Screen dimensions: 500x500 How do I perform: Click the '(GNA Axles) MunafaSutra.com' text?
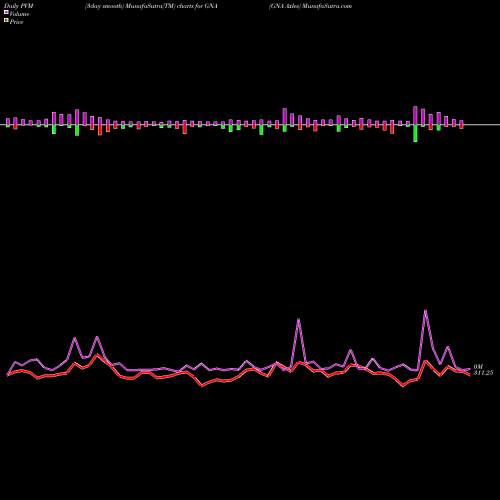(310, 6)
